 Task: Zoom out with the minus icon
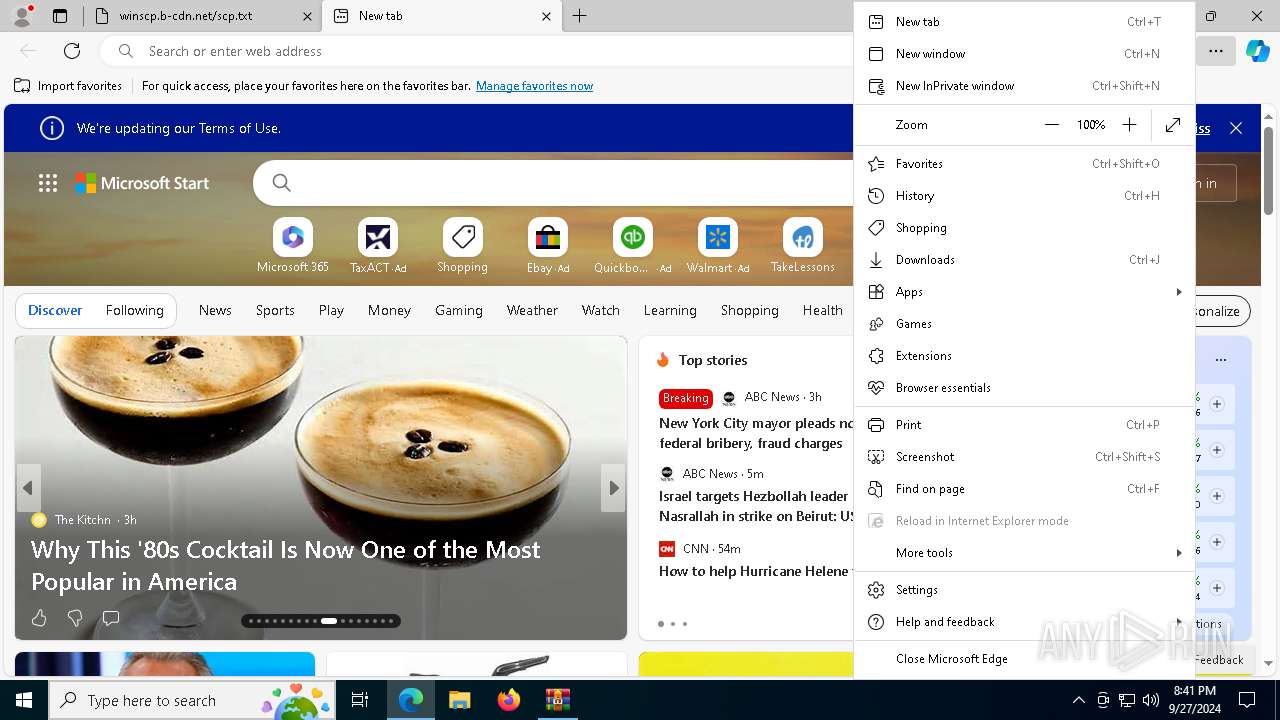1051,125
